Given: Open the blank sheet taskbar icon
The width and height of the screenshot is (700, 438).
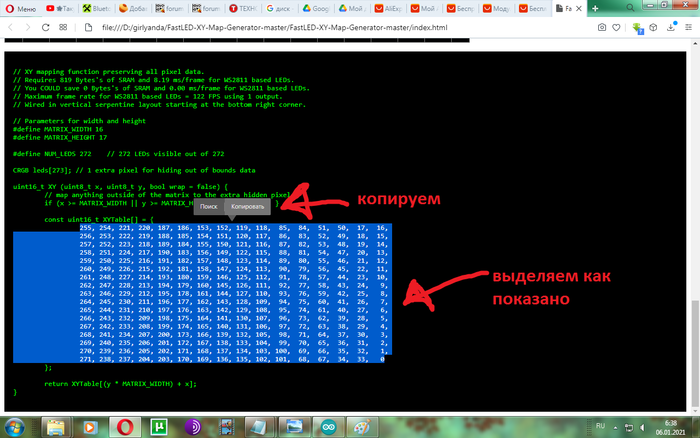Looking at the screenshot, I should coord(259,427).
